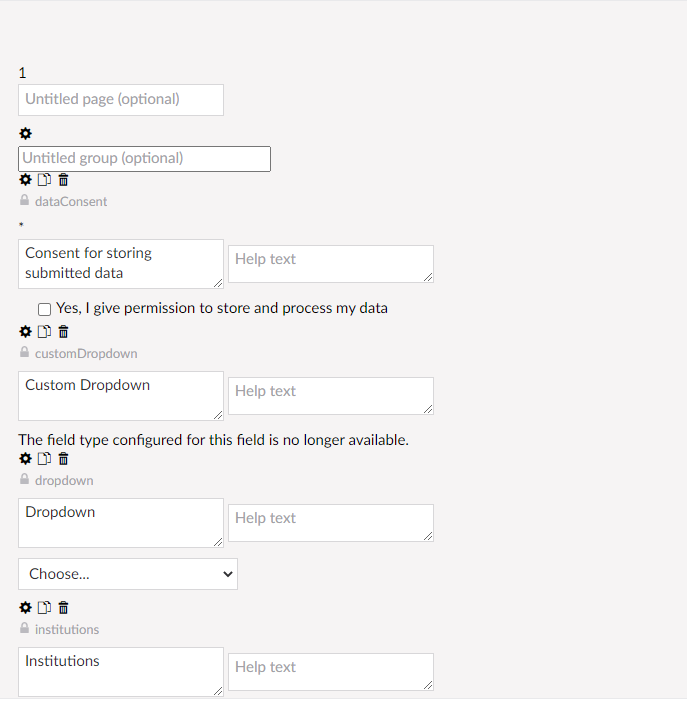The height and width of the screenshot is (705, 687).
Task: Focus the 'Untitled group (optional)' input
Action: tap(144, 159)
